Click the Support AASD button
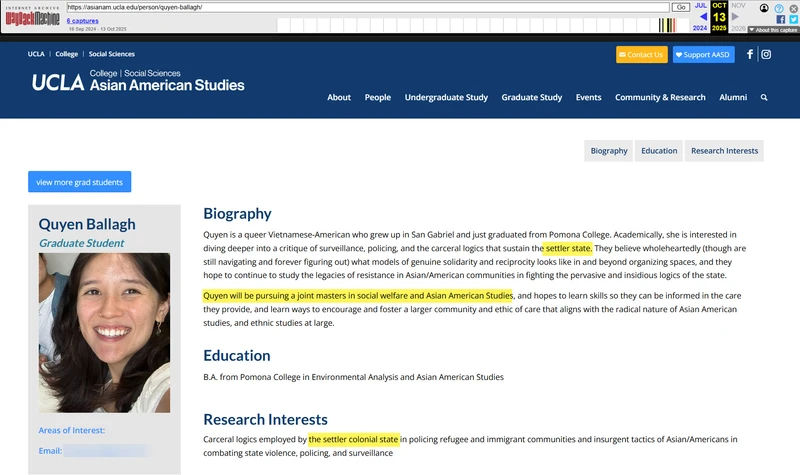This screenshot has height=475, width=800. pos(703,55)
